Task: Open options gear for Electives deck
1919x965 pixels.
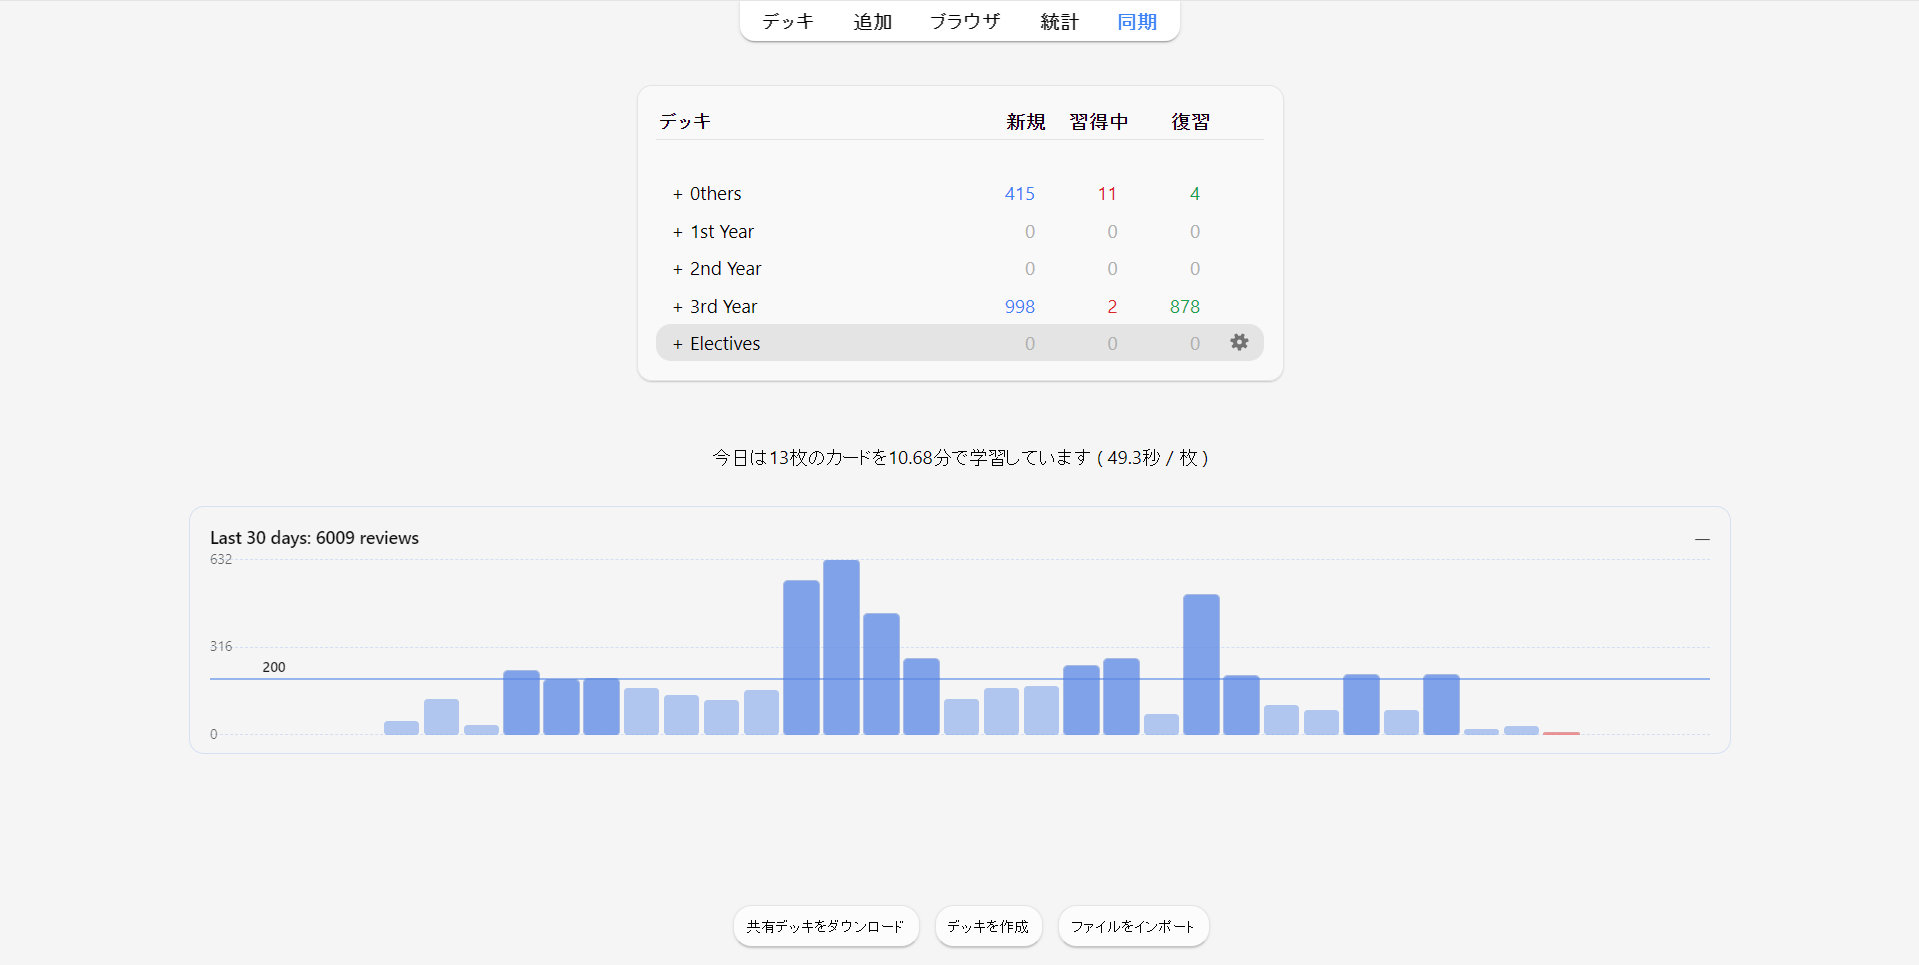Action: [x=1239, y=343]
